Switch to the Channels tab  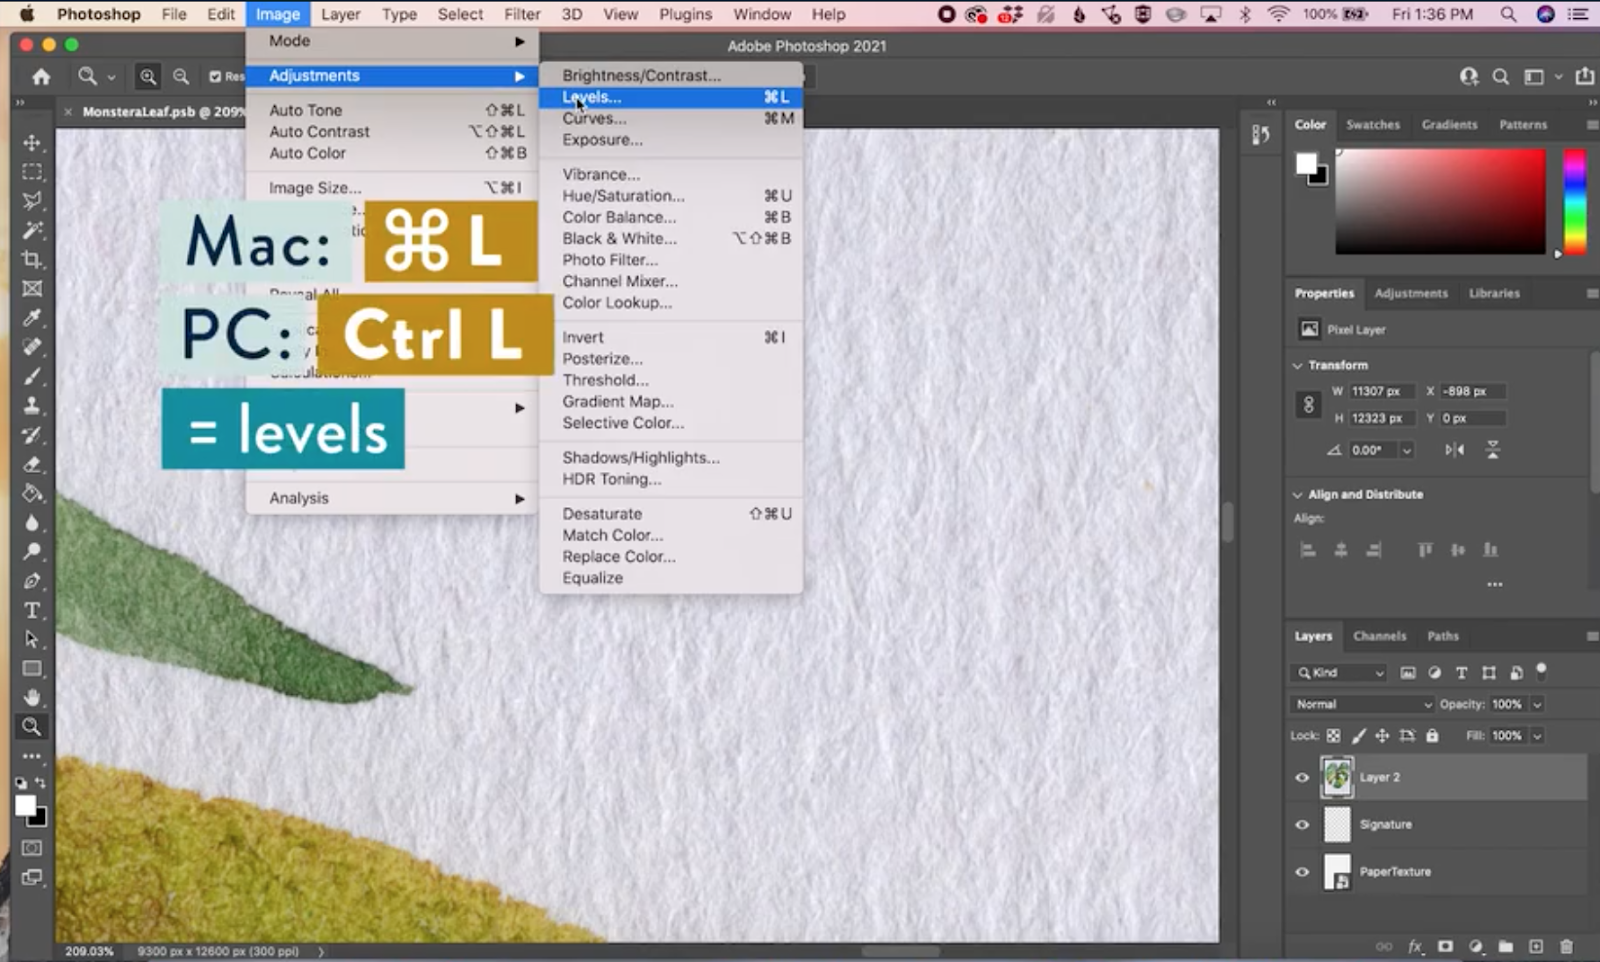tap(1380, 636)
